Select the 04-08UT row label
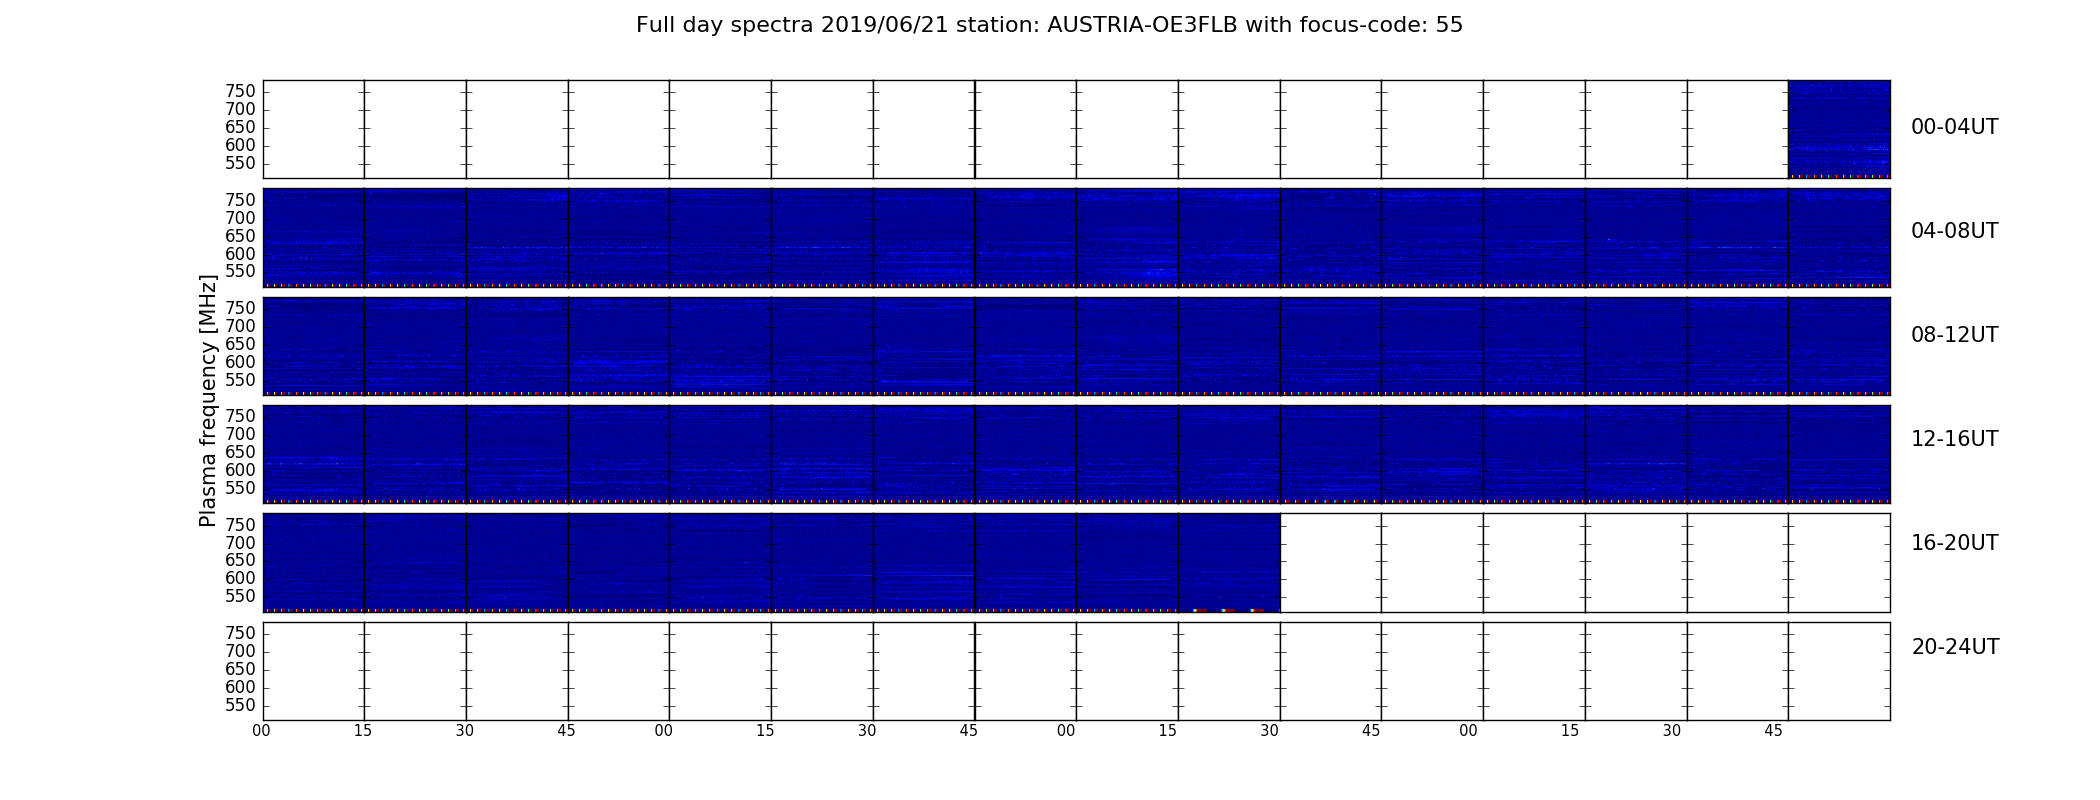2100x800 pixels. pos(1954,231)
